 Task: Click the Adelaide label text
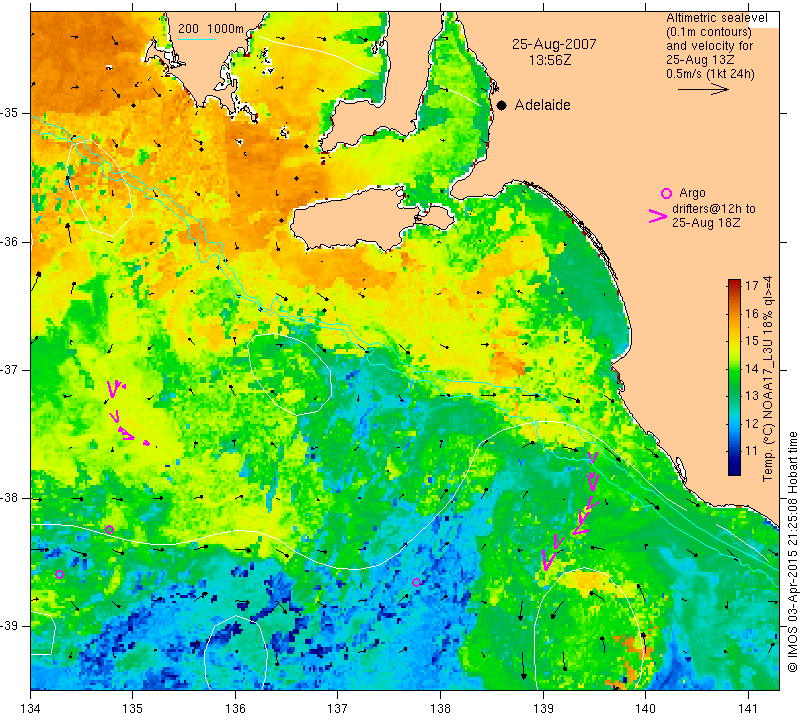tap(542, 105)
